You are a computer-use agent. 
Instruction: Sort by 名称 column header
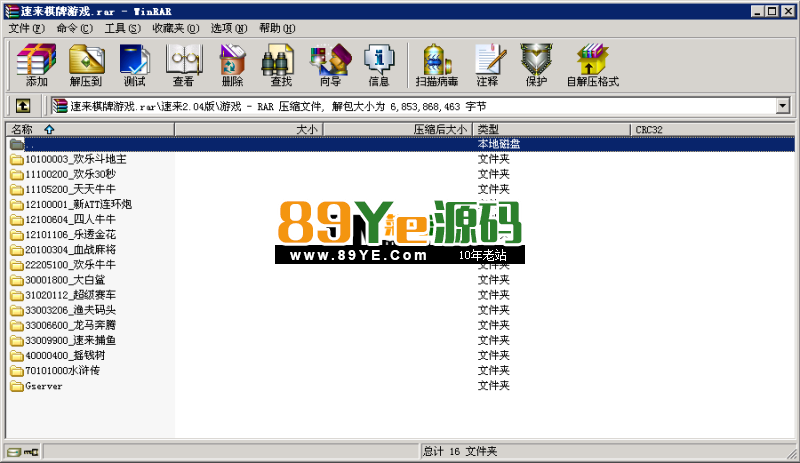click(x=90, y=130)
